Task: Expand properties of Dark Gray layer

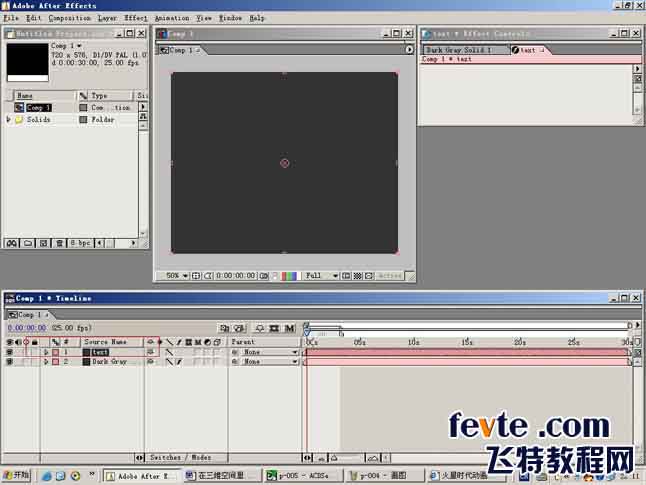Action: (46, 362)
